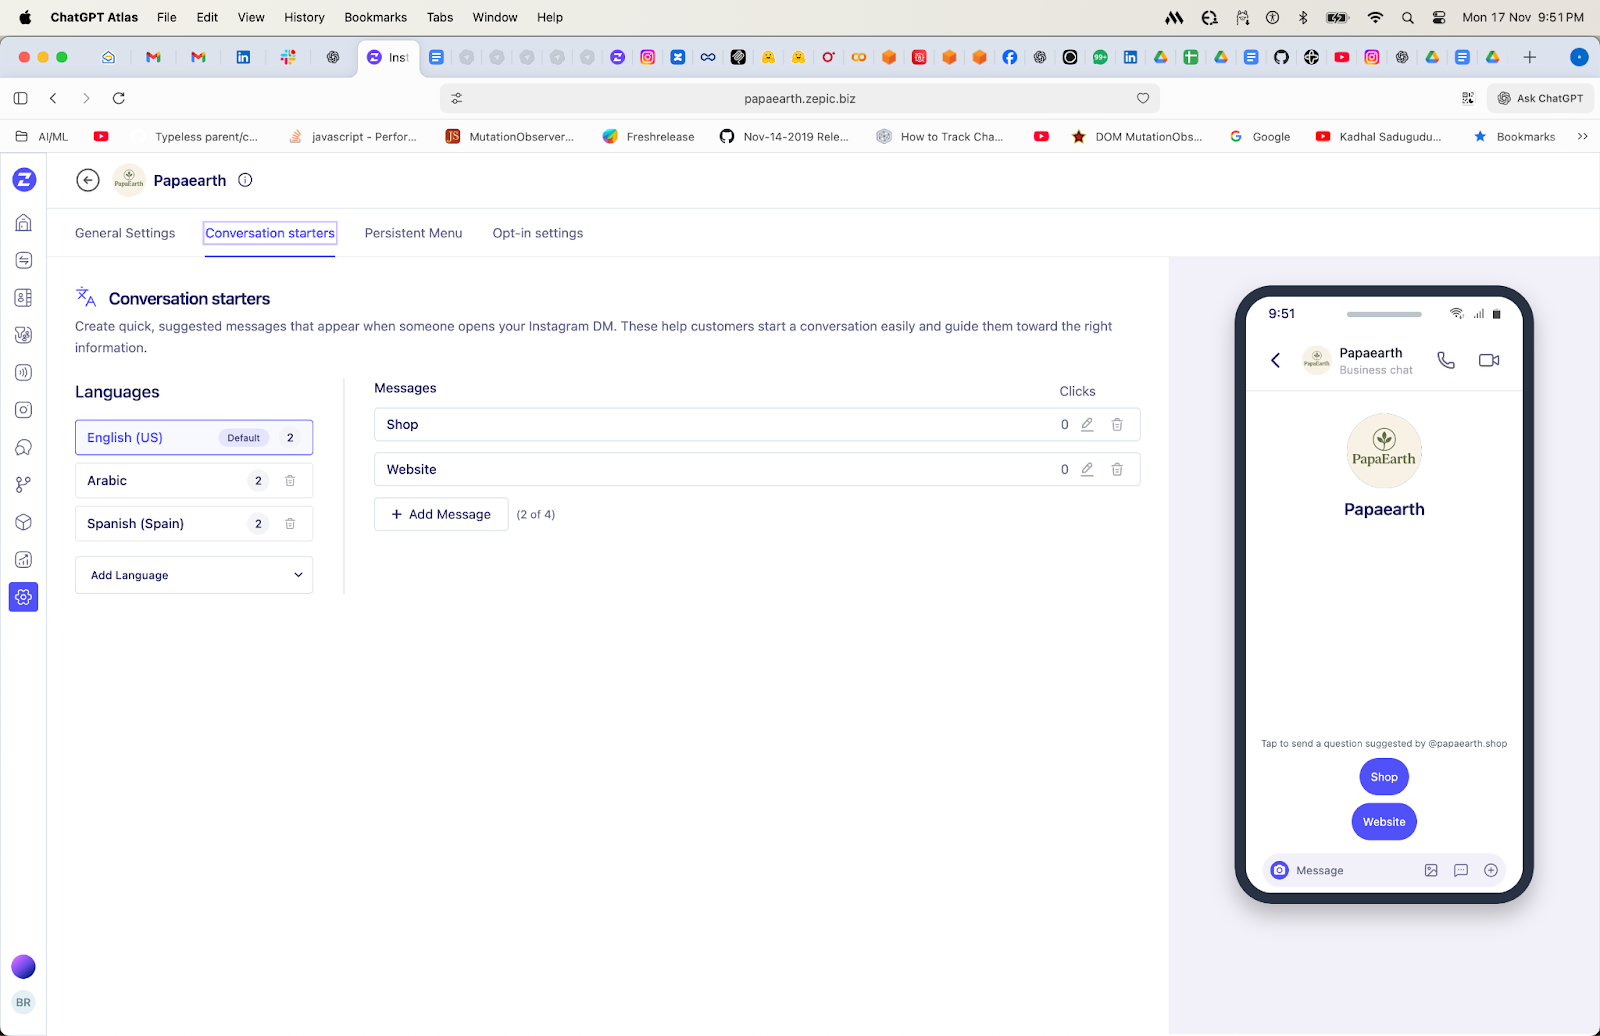Click the heart icon in address bar
1600x1036 pixels.
tap(1143, 98)
